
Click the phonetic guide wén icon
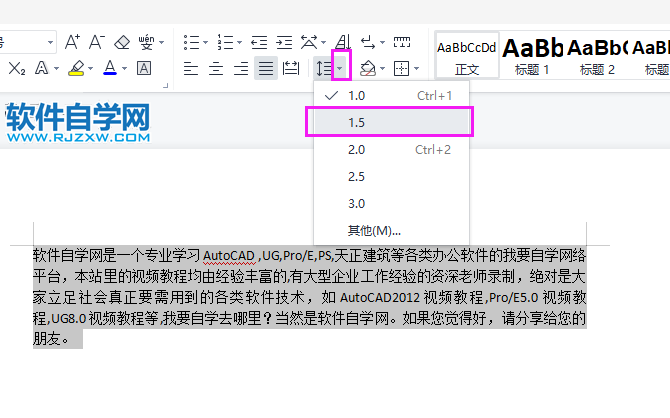point(147,42)
